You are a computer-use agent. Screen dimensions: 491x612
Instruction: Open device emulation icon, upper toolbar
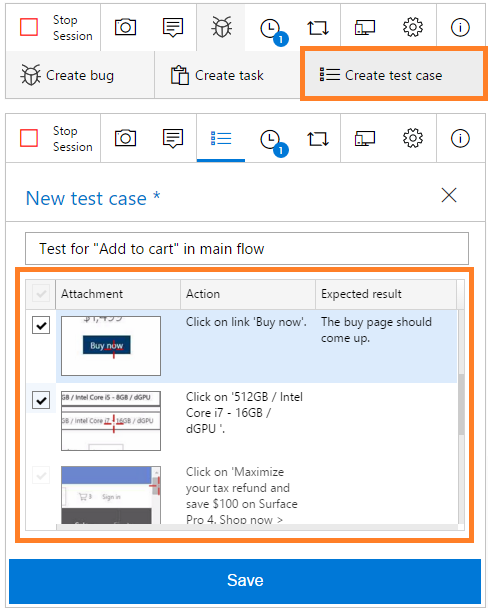[365, 28]
